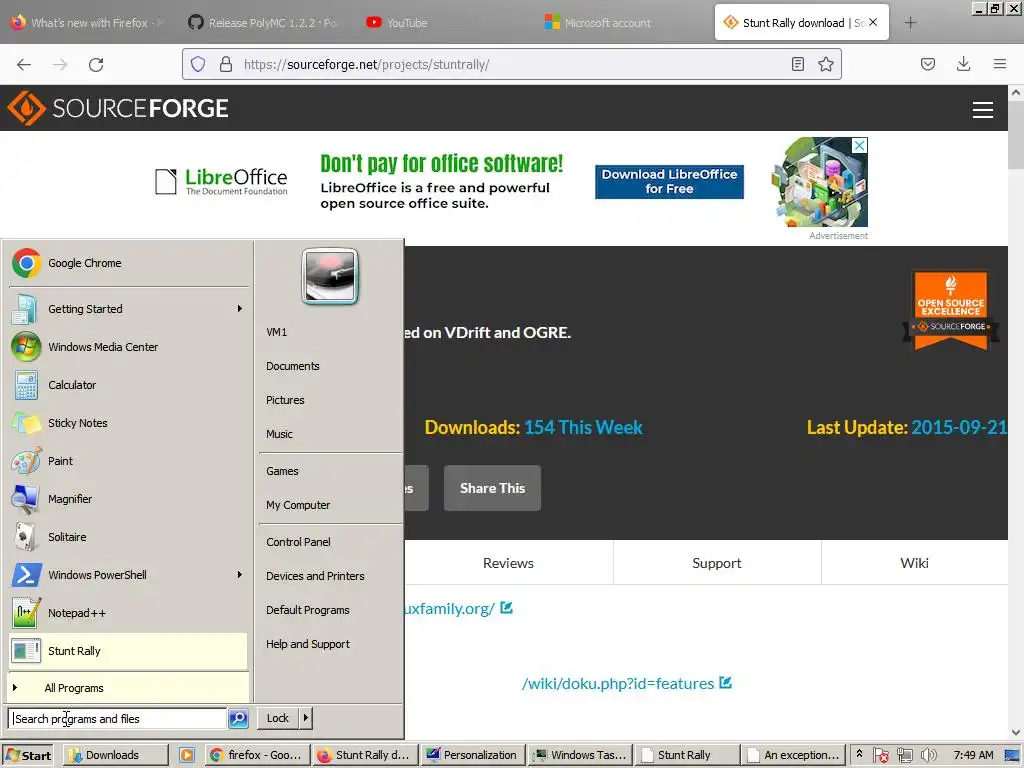Show hidden system tray icons
Screen dimensions: 1024x768
point(859,754)
